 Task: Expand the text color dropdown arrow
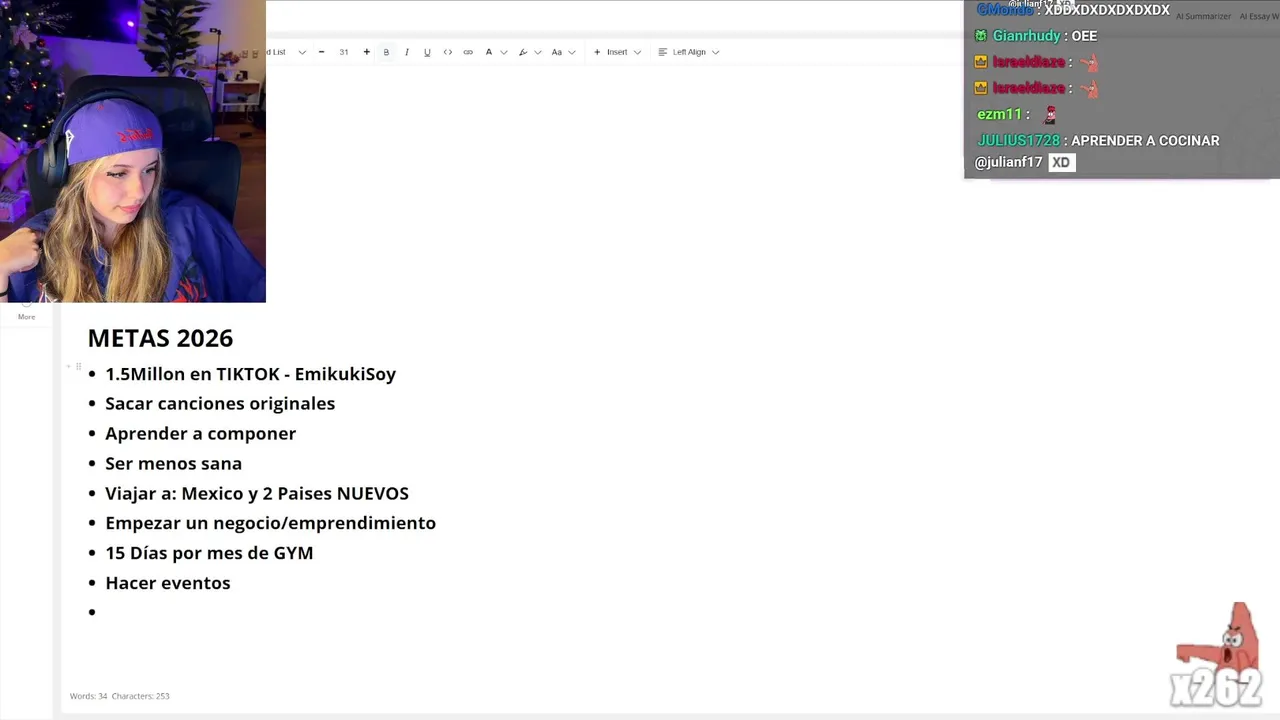[x=503, y=52]
